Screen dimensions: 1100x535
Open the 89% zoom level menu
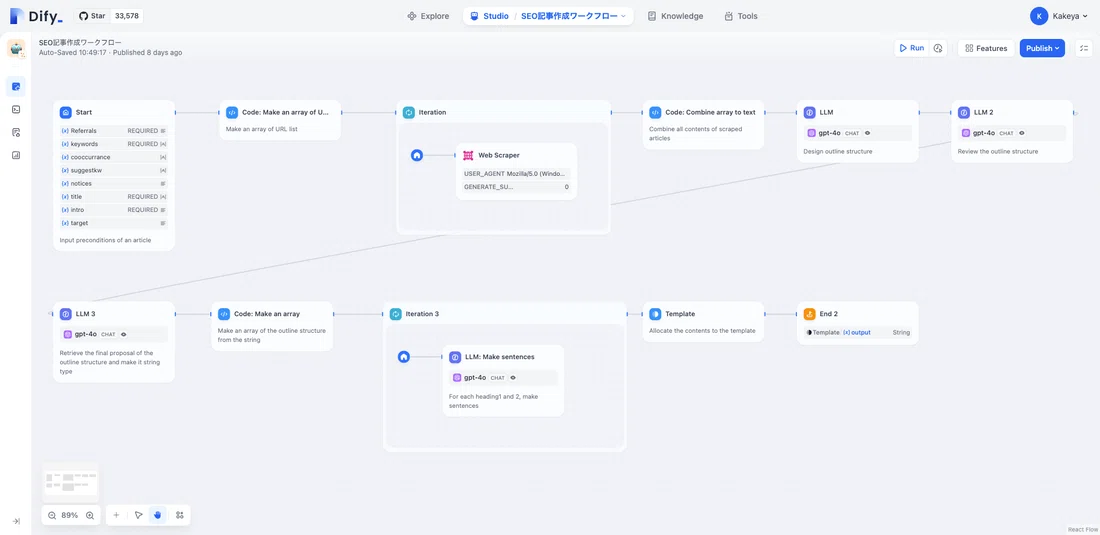[70, 515]
